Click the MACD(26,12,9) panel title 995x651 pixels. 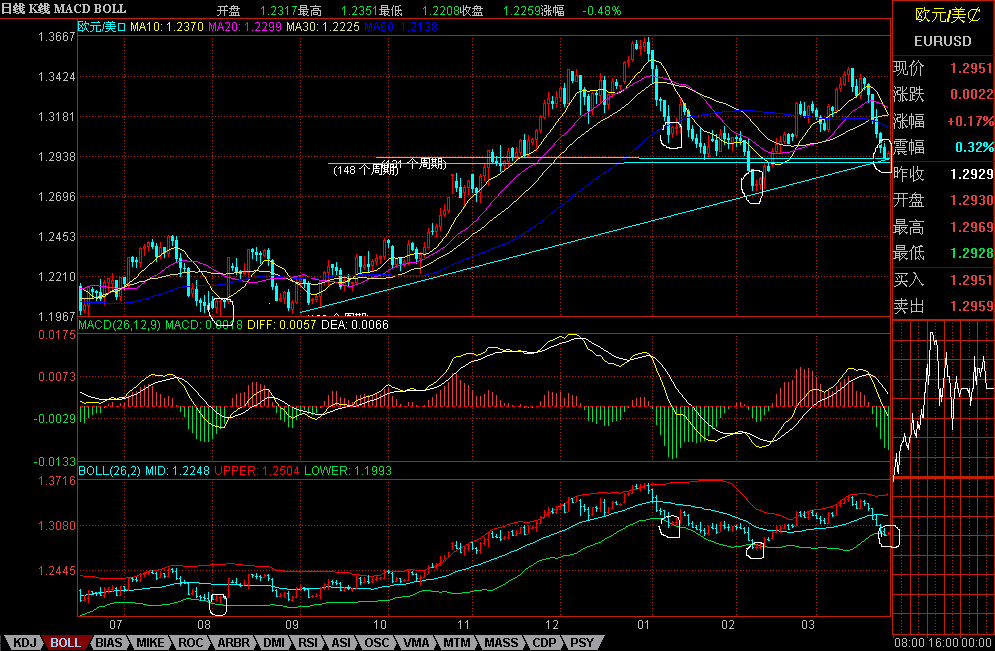119,325
